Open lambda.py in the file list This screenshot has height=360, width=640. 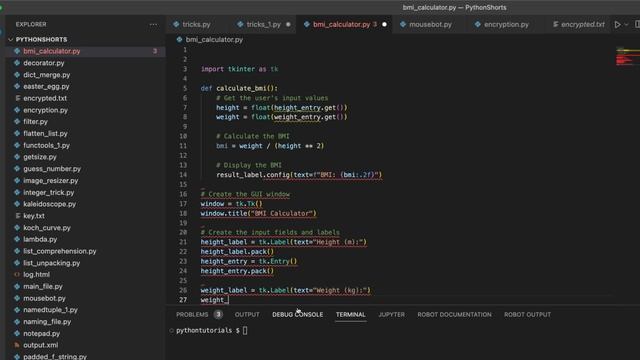click(x=40, y=239)
